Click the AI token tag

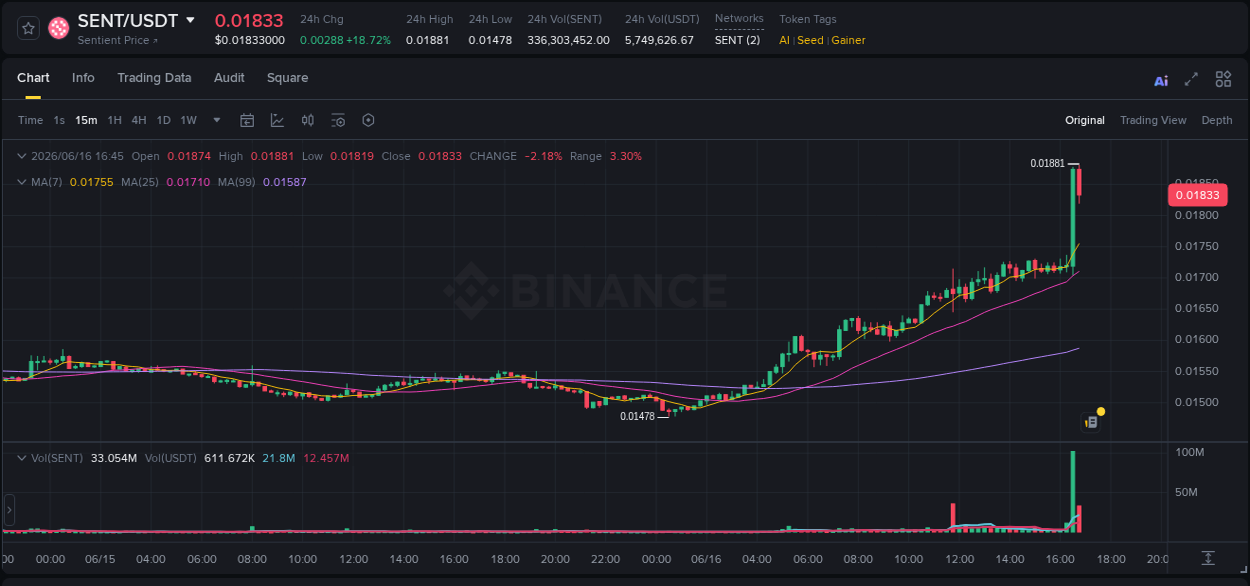[784, 40]
